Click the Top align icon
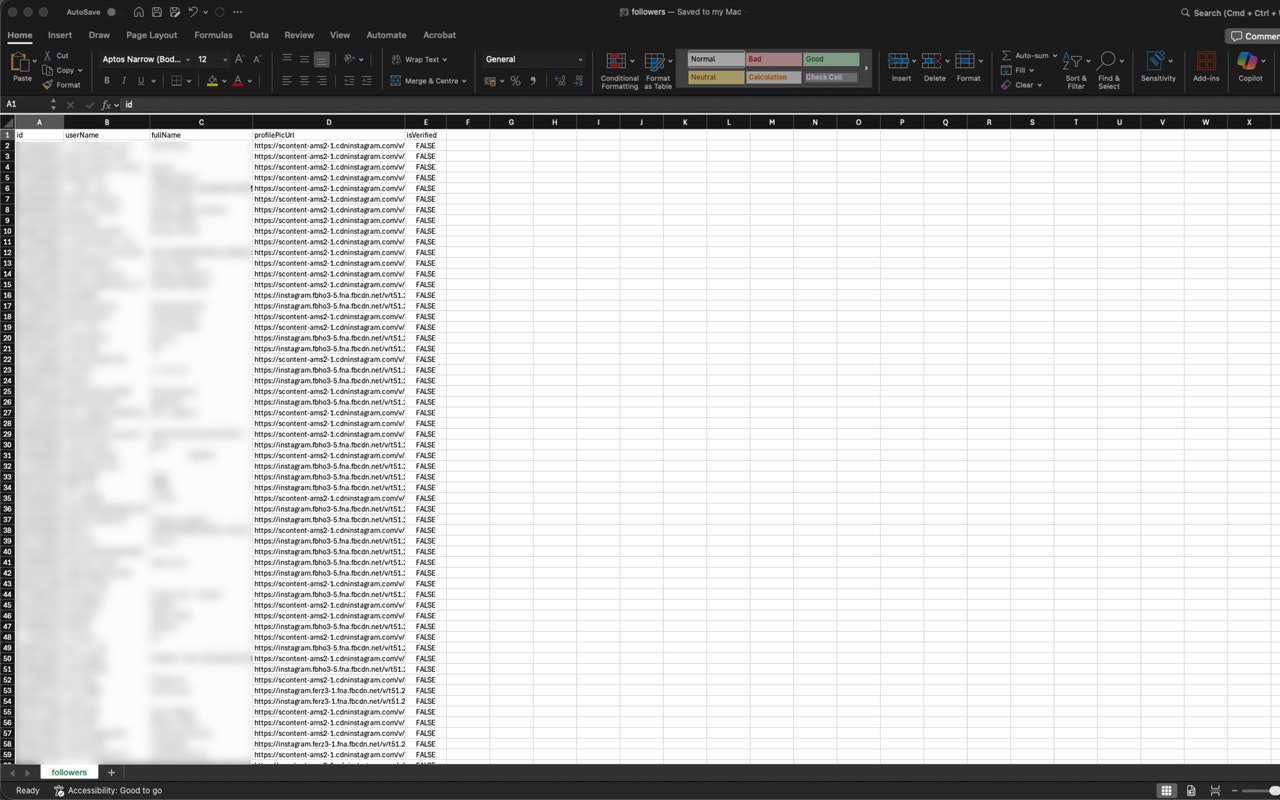1280x800 pixels. [x=287, y=59]
